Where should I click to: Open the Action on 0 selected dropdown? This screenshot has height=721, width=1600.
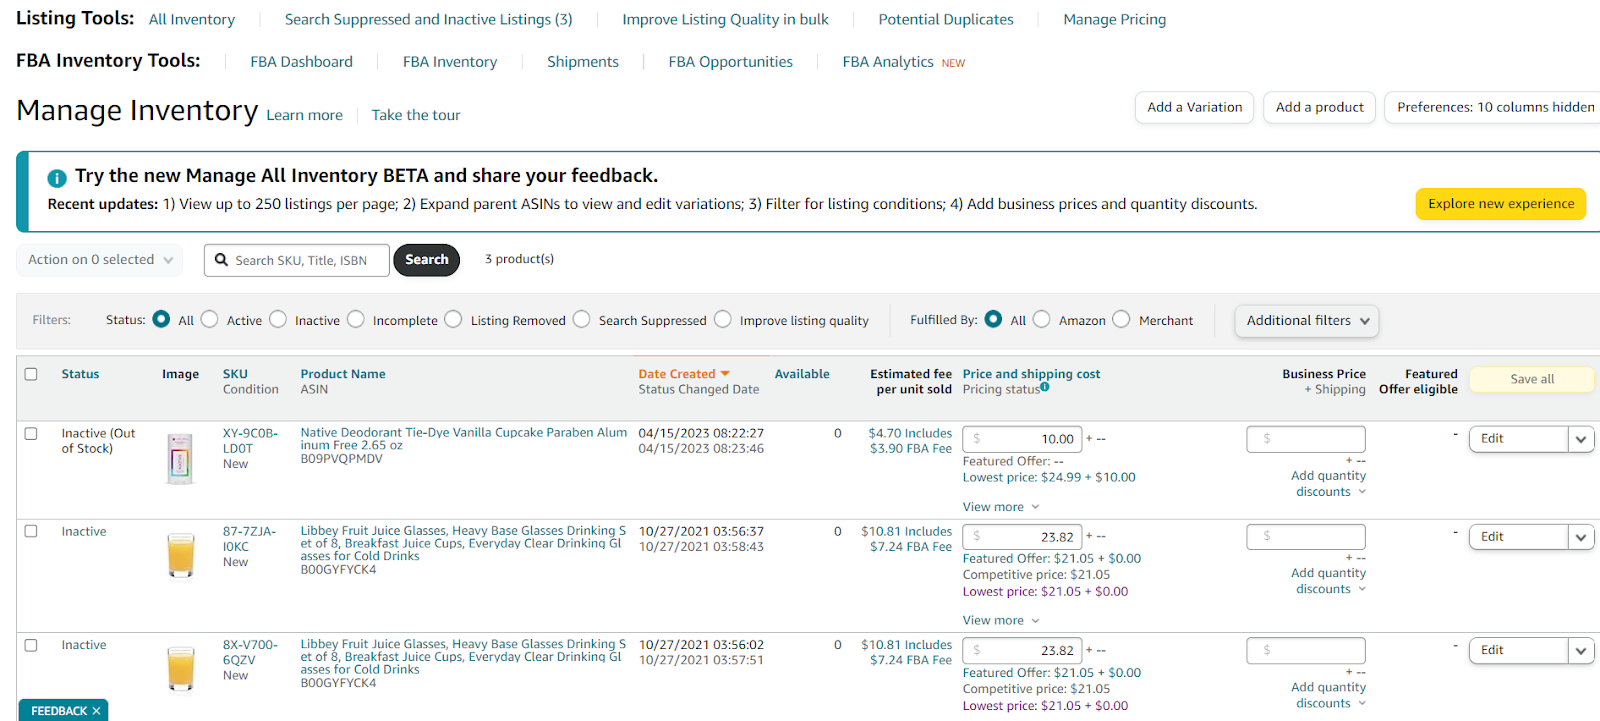100,260
